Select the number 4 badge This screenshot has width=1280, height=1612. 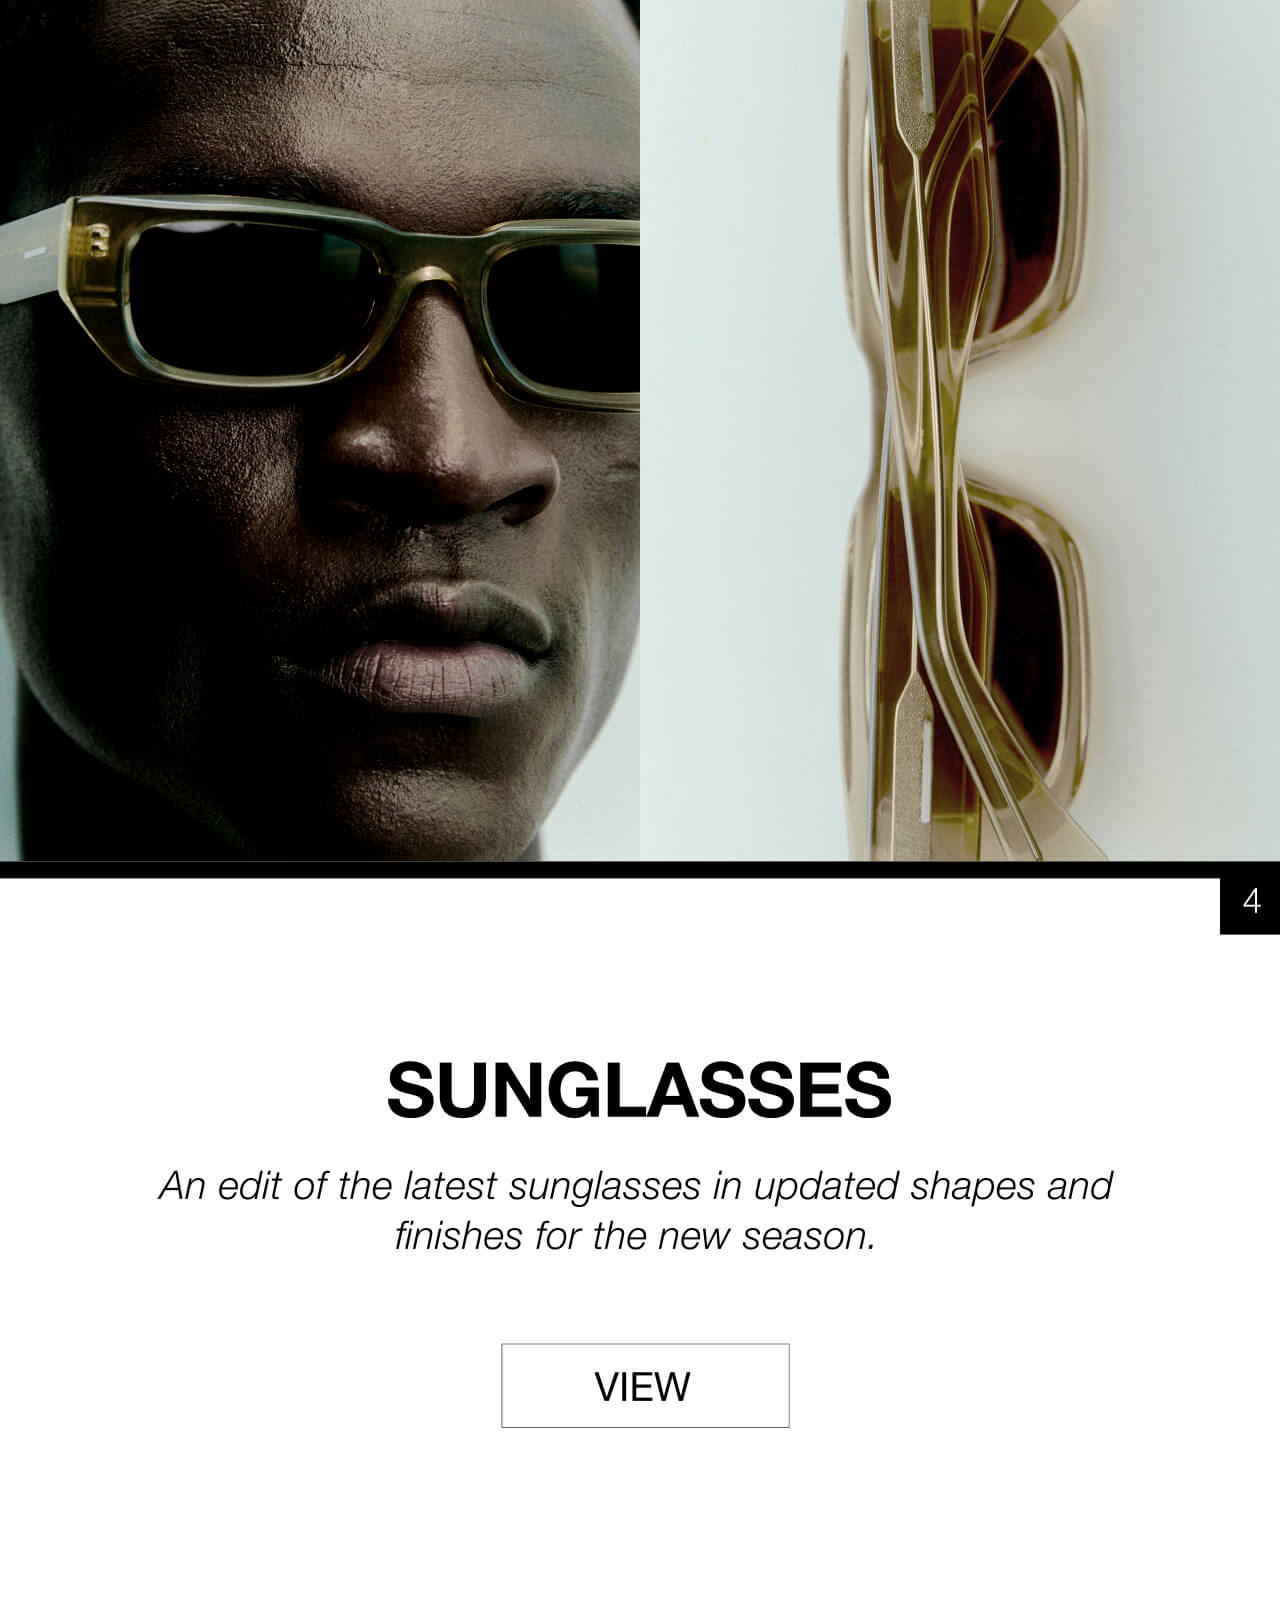click(1250, 902)
